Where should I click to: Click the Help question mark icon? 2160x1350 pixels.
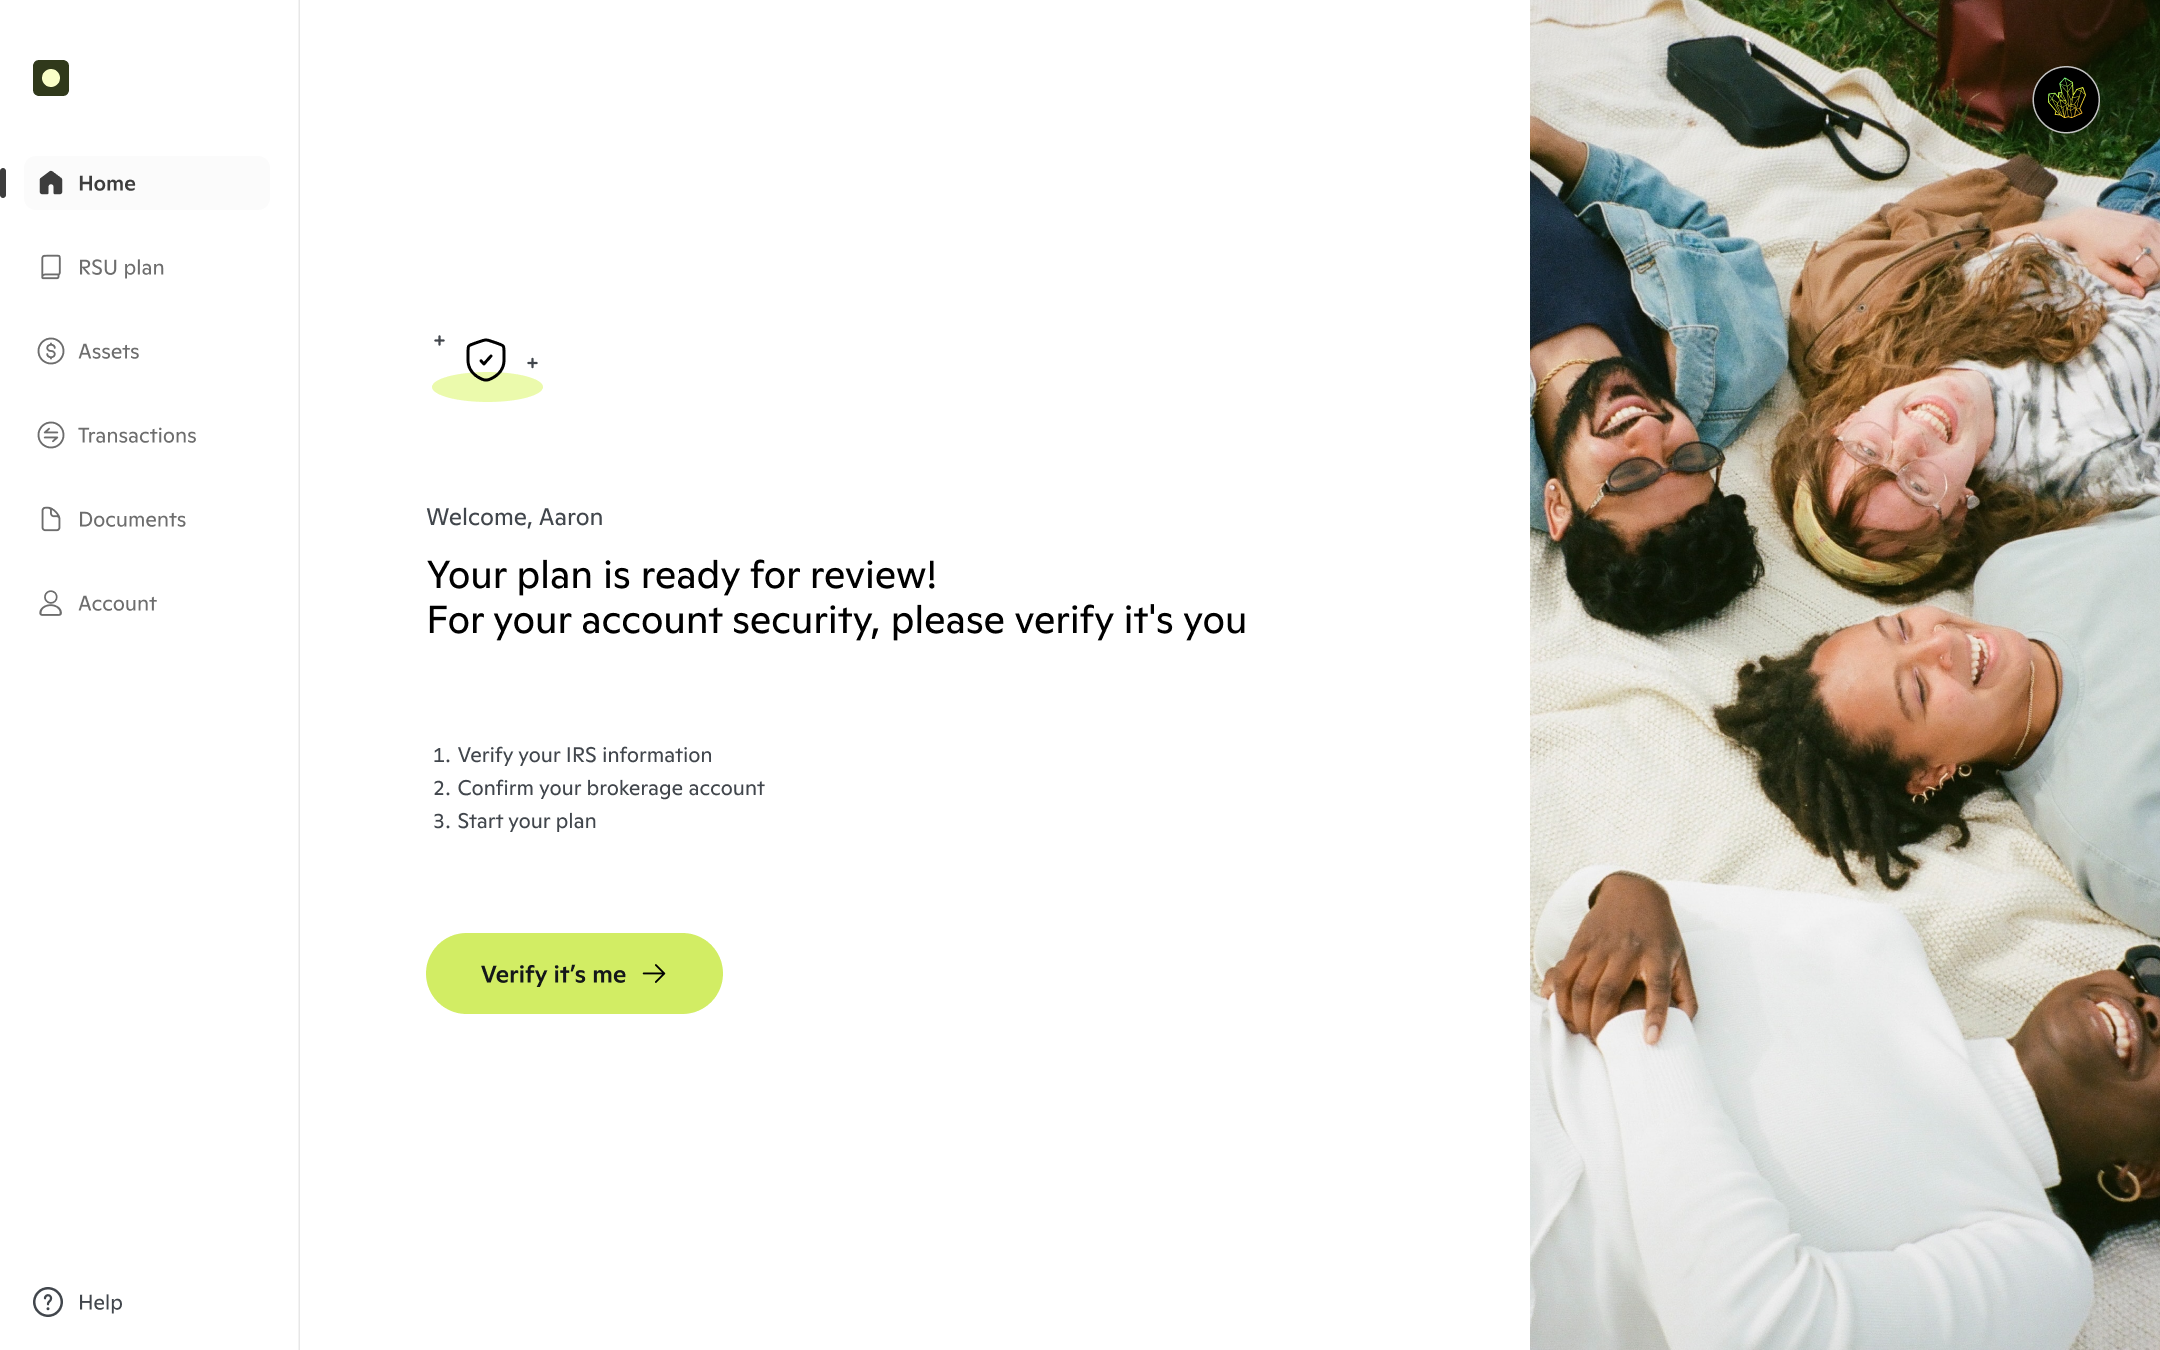coord(48,1302)
